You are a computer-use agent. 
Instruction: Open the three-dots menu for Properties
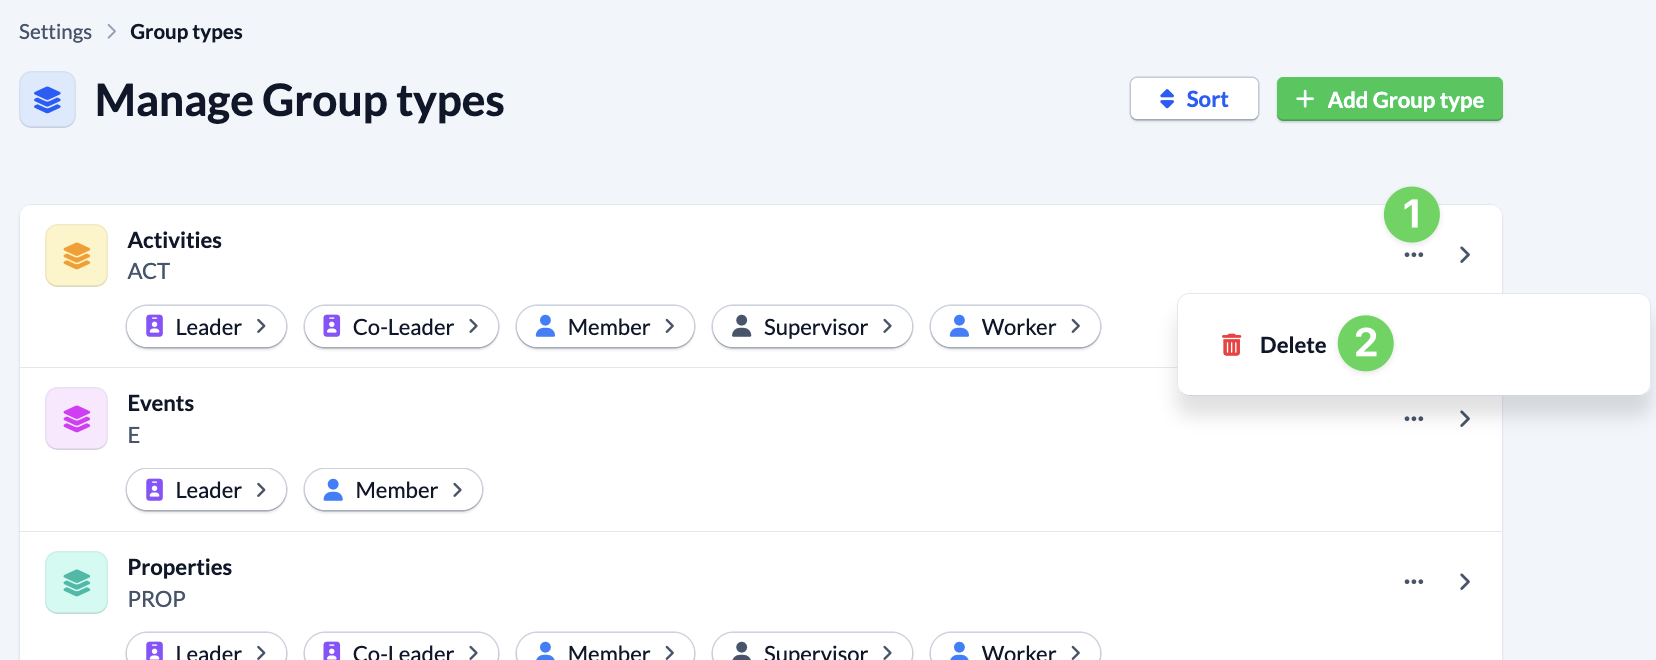coord(1413,582)
